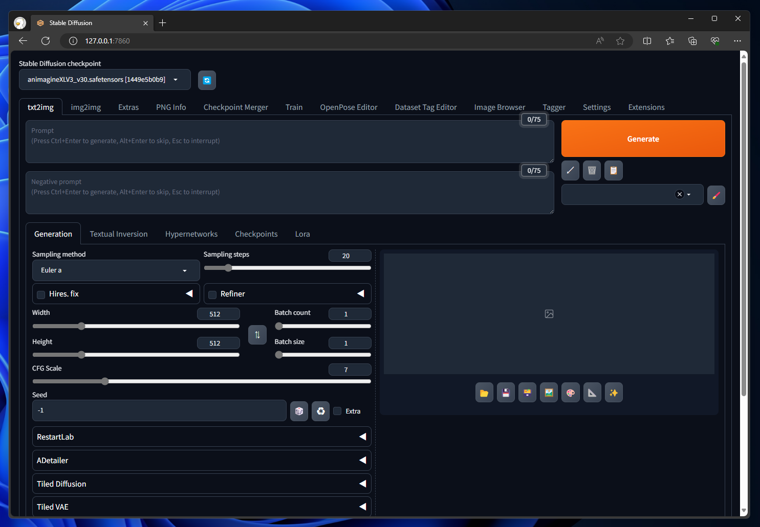Open the browser favorites list icon
The height and width of the screenshot is (527, 760).
(669, 41)
